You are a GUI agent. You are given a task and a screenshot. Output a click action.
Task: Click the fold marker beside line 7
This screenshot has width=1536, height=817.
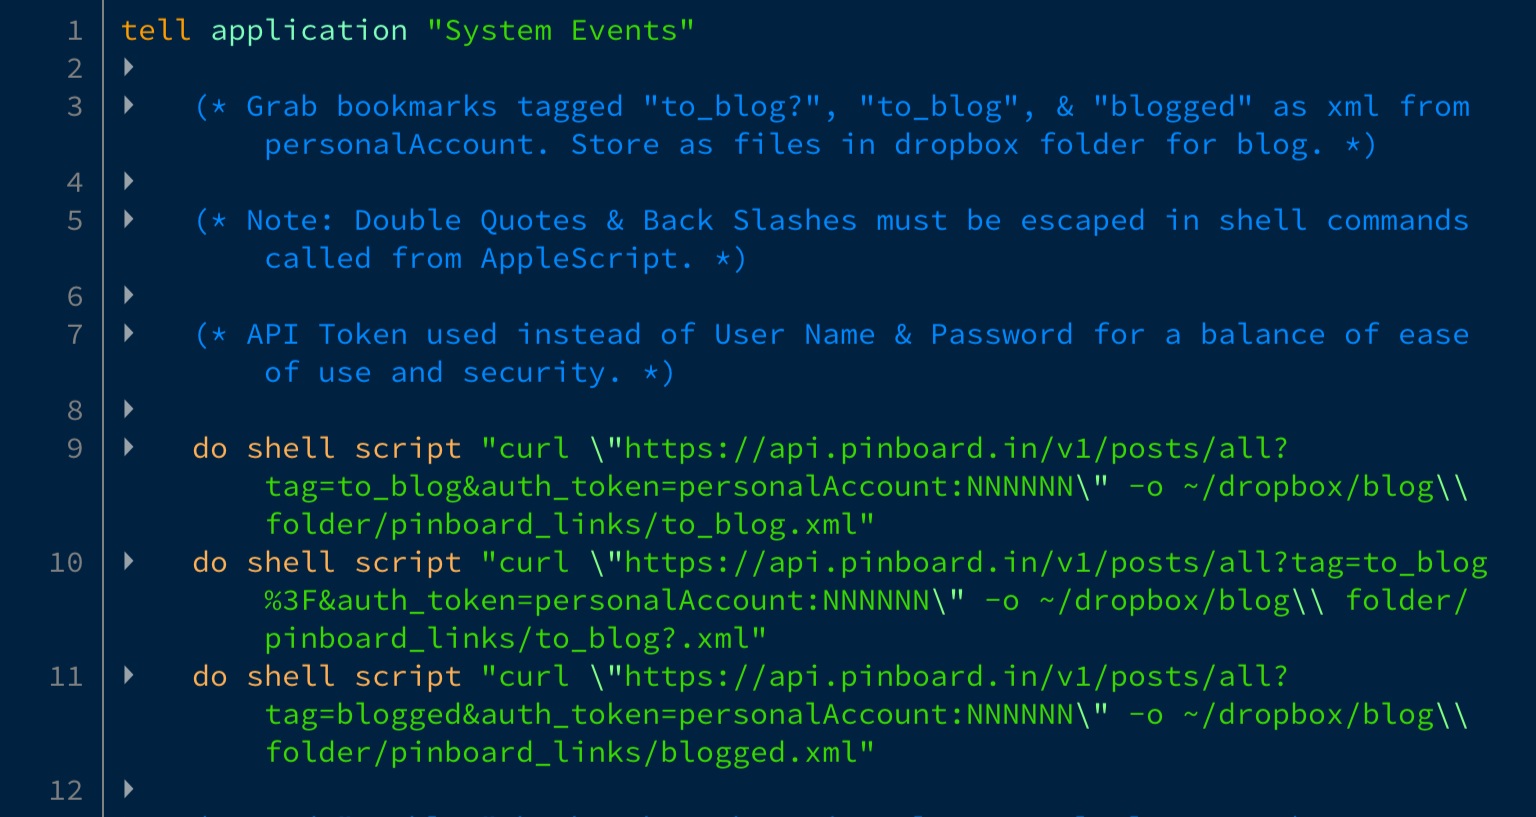pos(129,334)
